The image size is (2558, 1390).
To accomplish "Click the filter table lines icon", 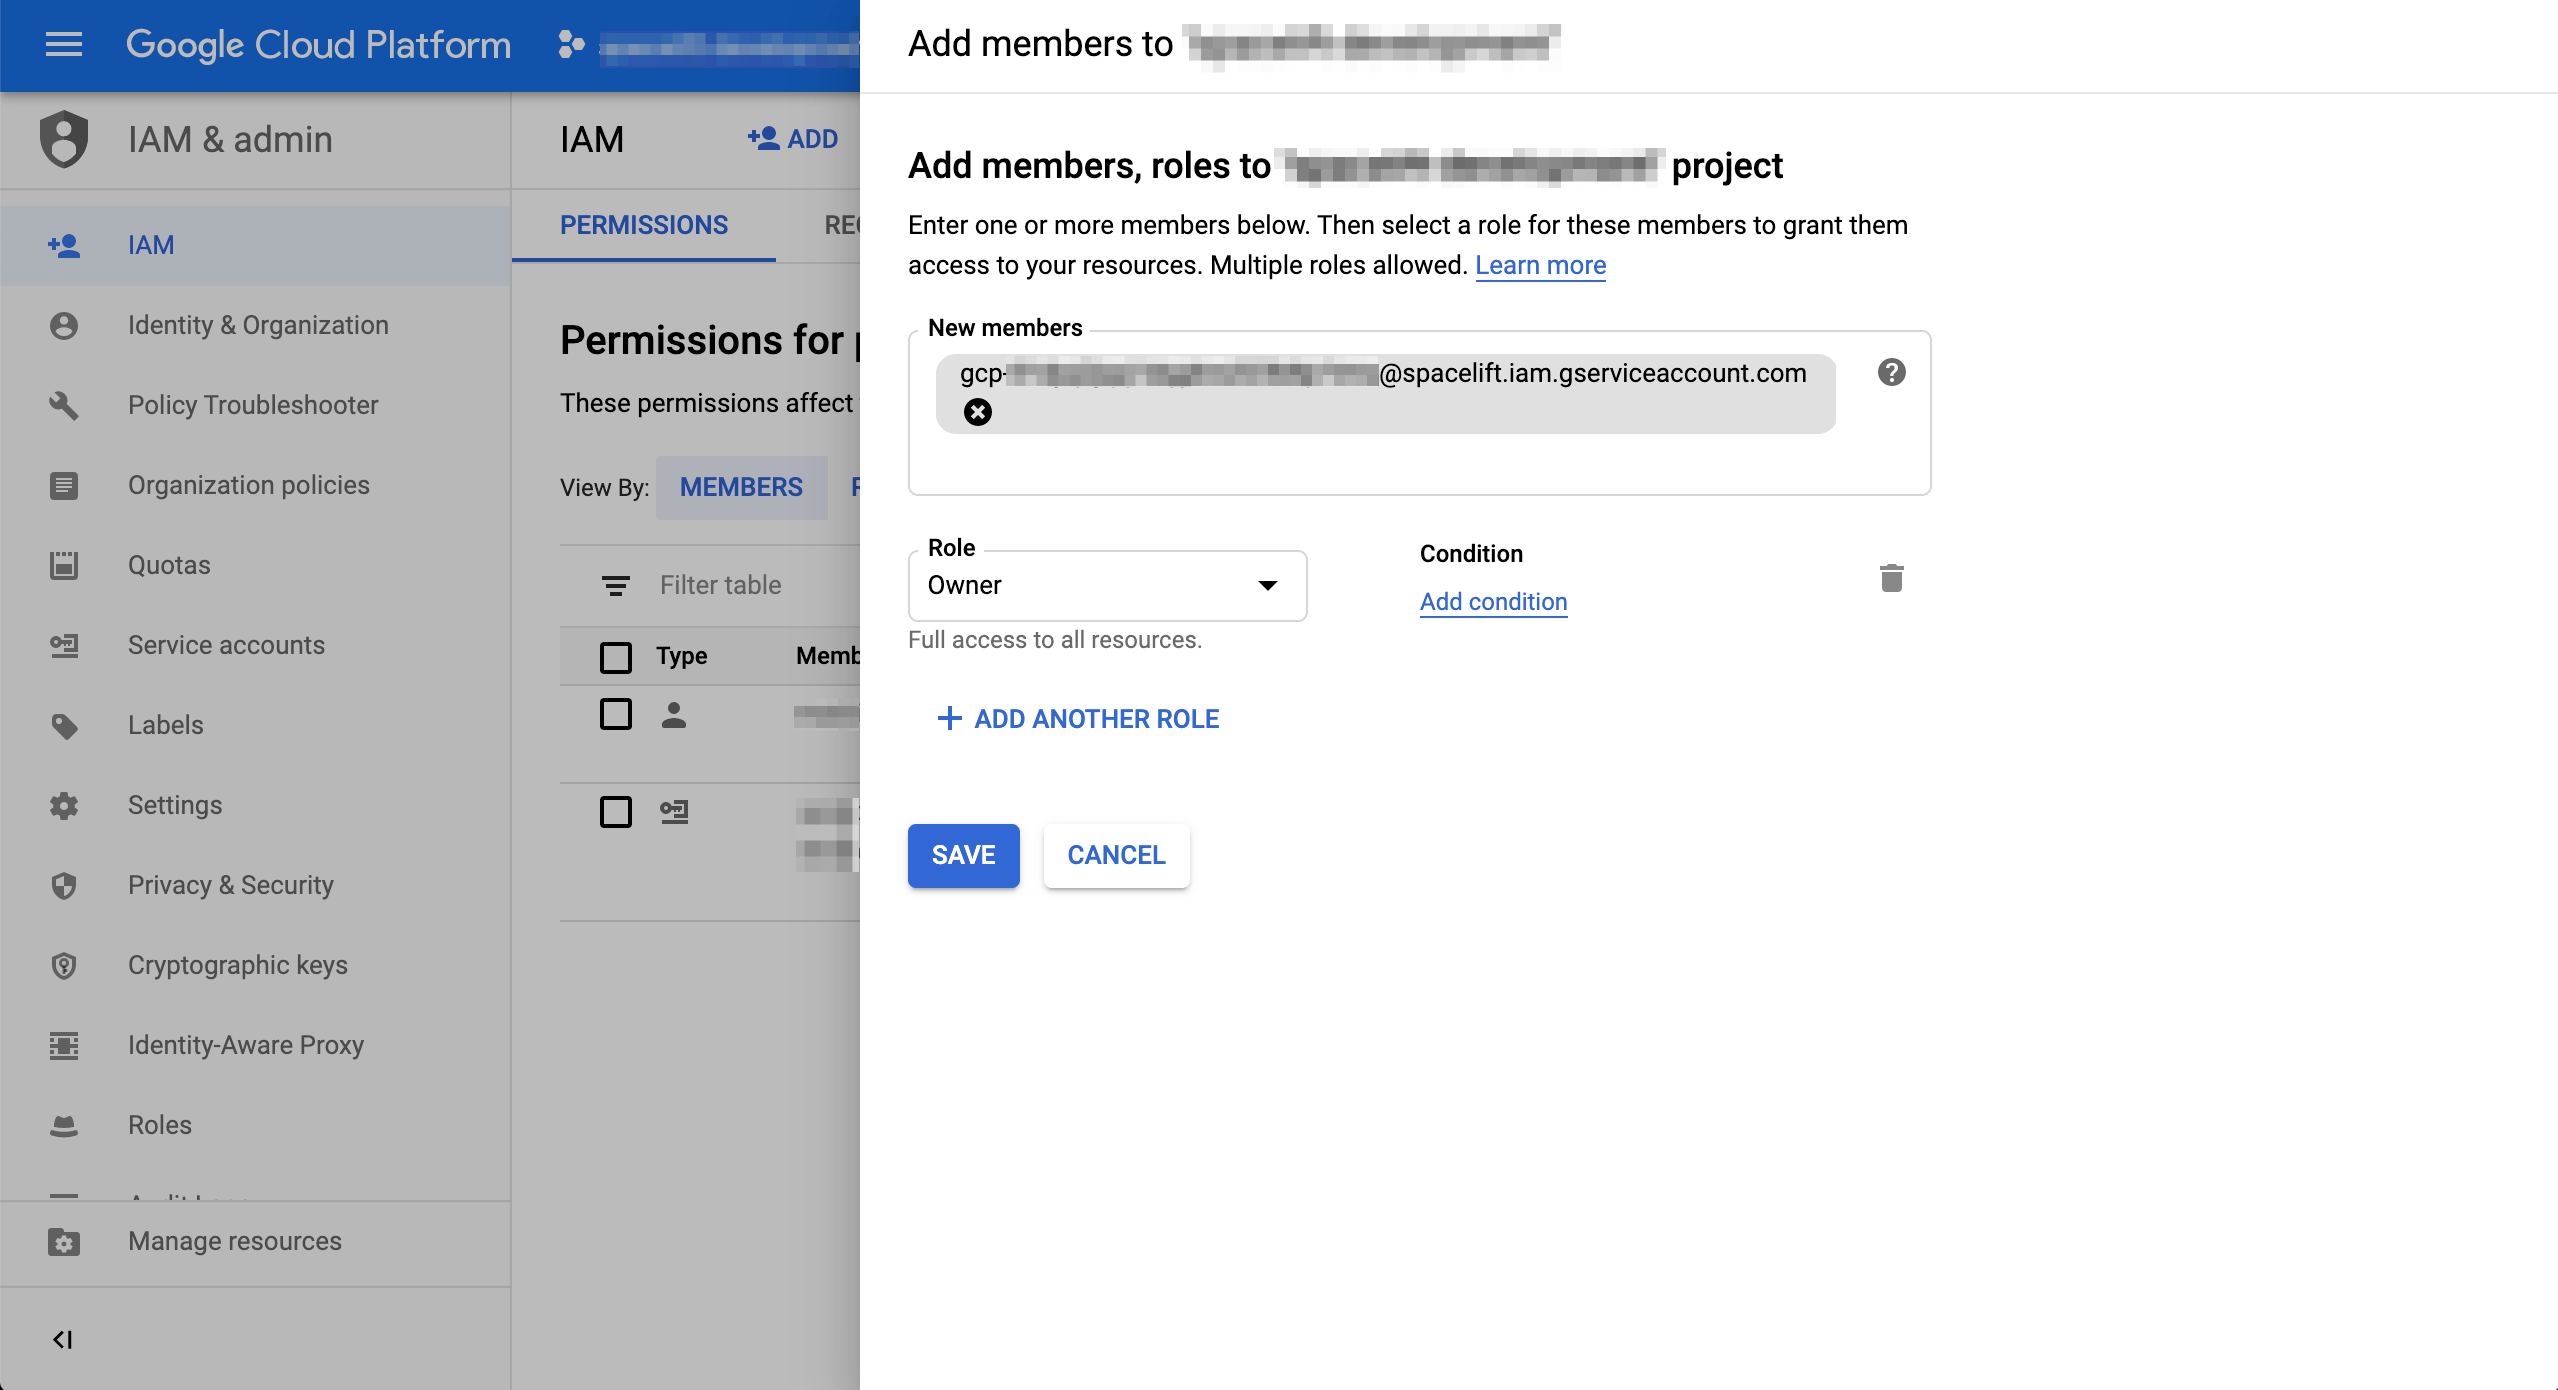I will 616,585.
